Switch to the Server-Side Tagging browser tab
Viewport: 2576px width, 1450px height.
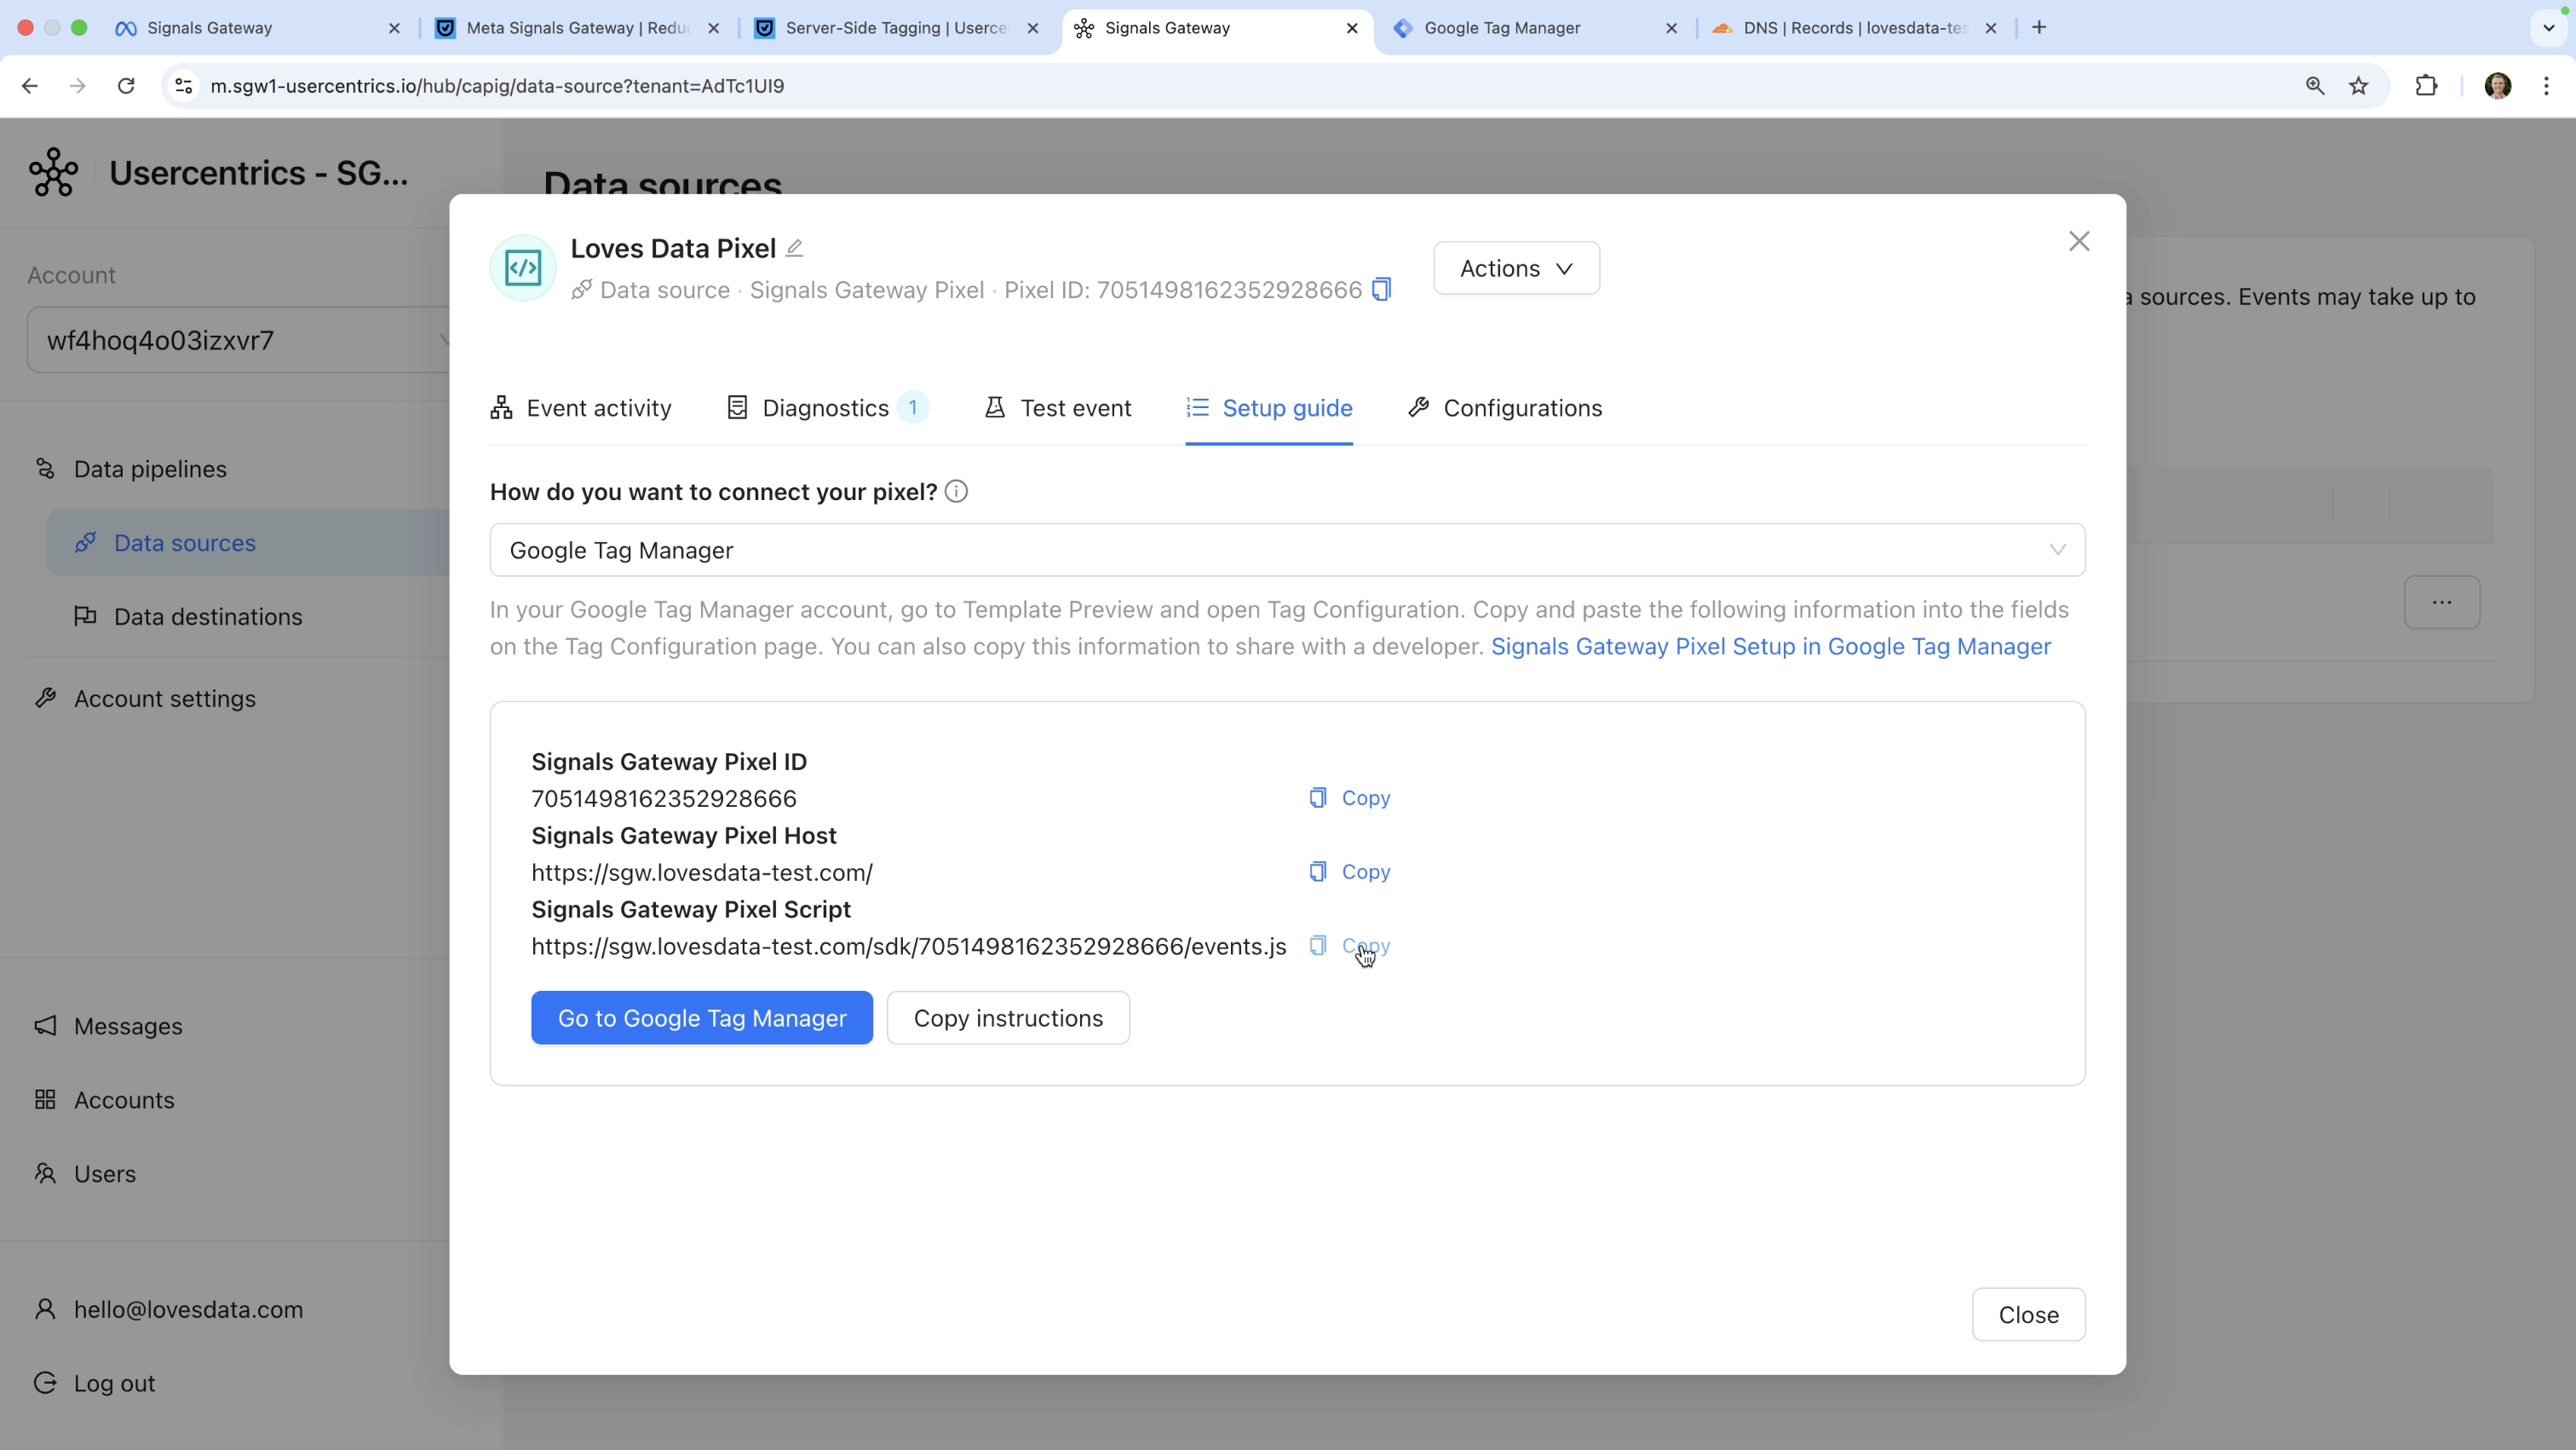pos(896,28)
